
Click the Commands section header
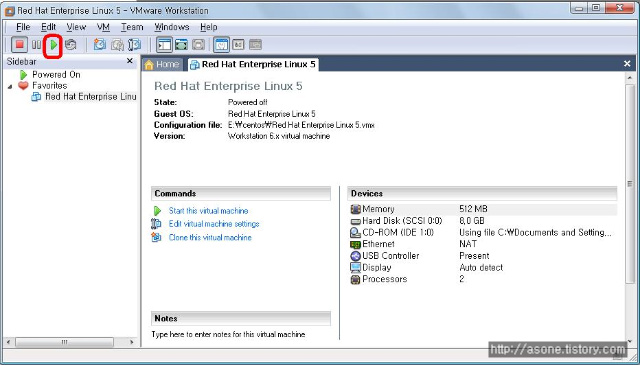241,194
